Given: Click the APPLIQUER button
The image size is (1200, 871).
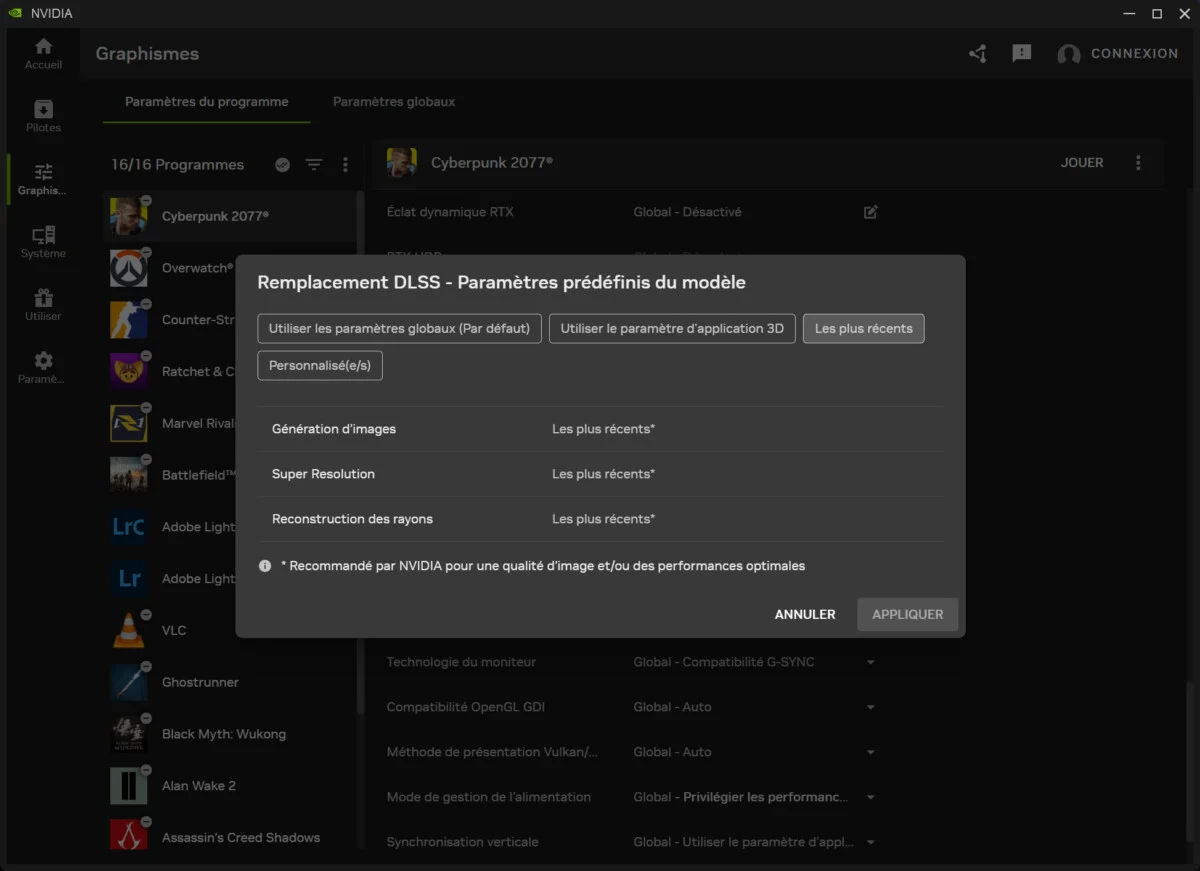Looking at the screenshot, I should point(907,615).
